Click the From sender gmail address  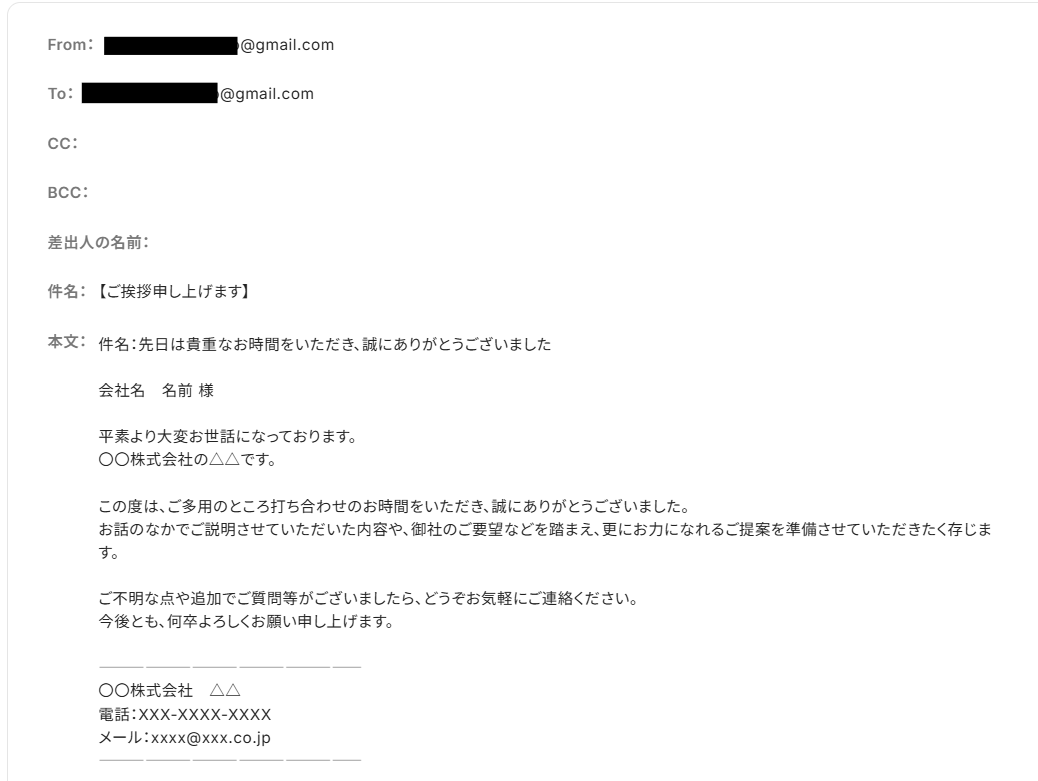(x=219, y=45)
